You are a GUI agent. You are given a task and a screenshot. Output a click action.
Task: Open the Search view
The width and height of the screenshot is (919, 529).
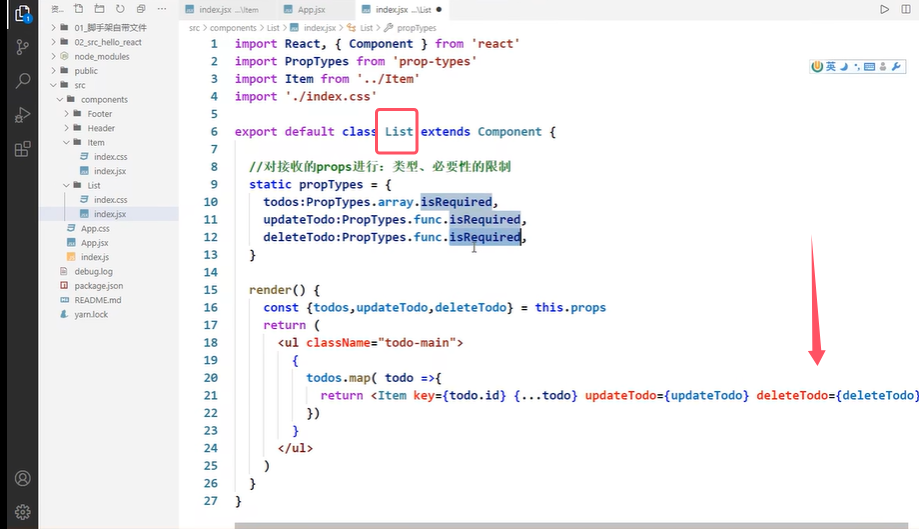[22, 80]
